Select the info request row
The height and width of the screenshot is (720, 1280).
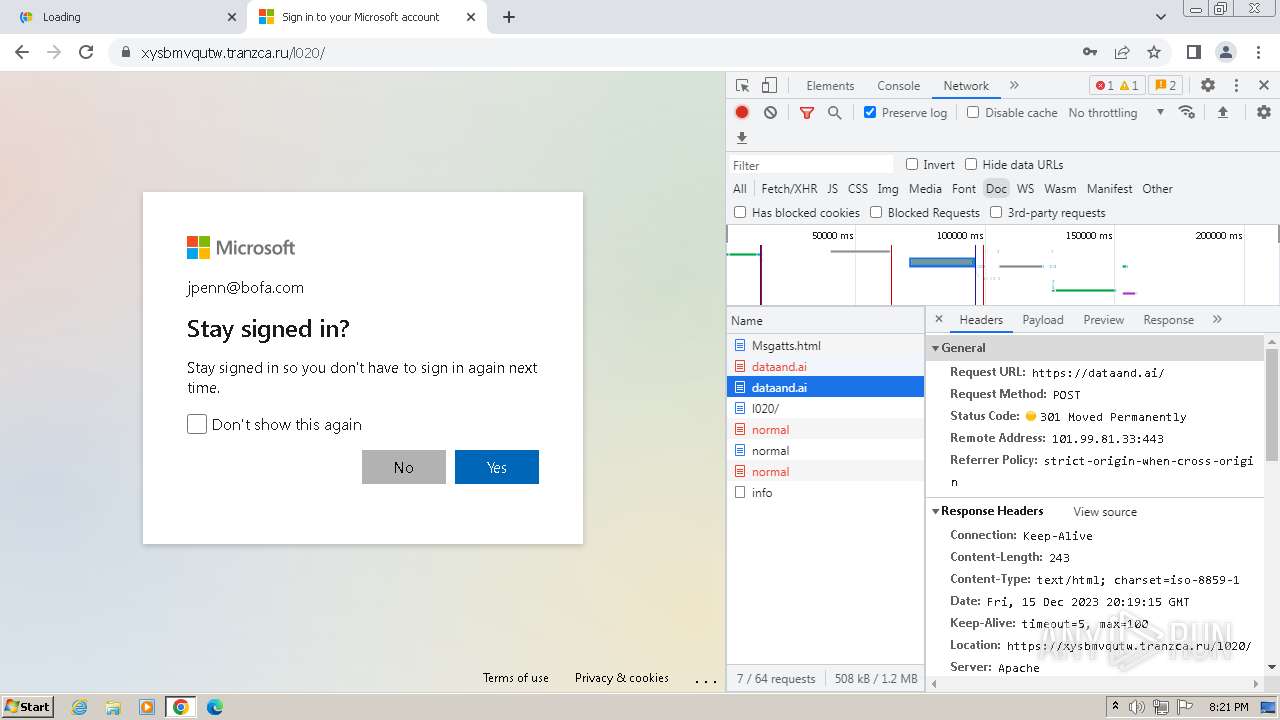[x=826, y=493]
